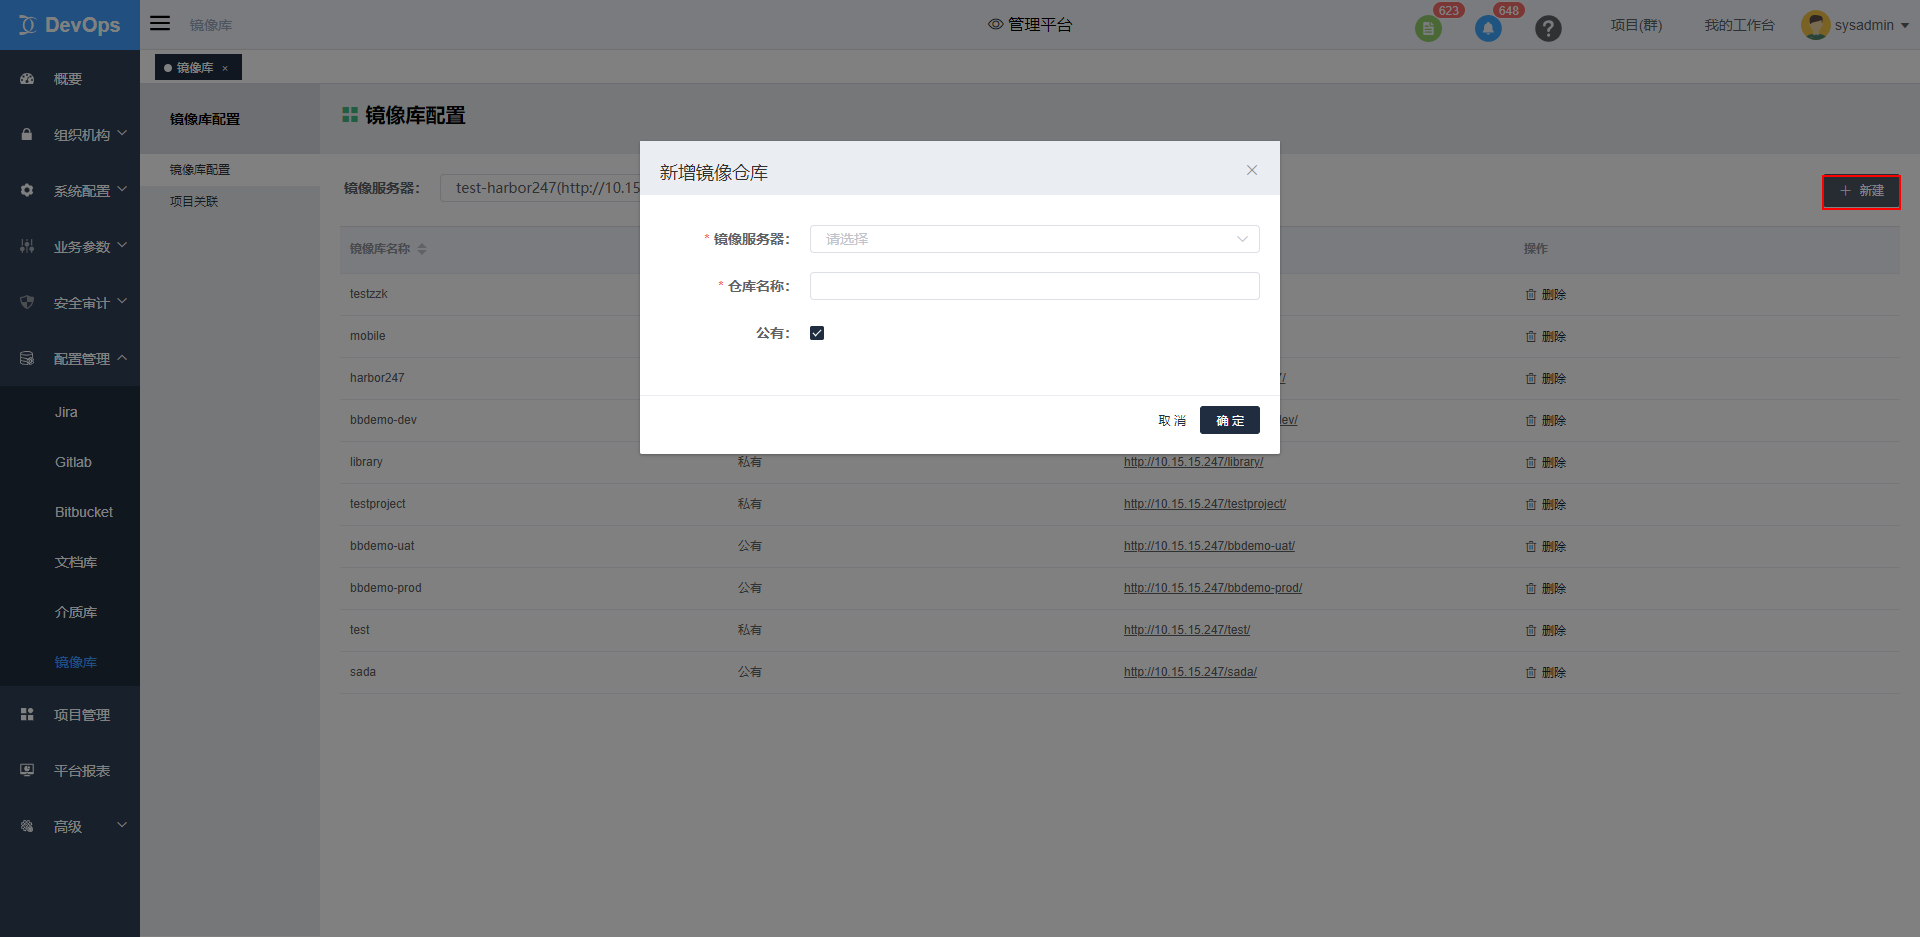Click the DevOps logo

pos(70,25)
